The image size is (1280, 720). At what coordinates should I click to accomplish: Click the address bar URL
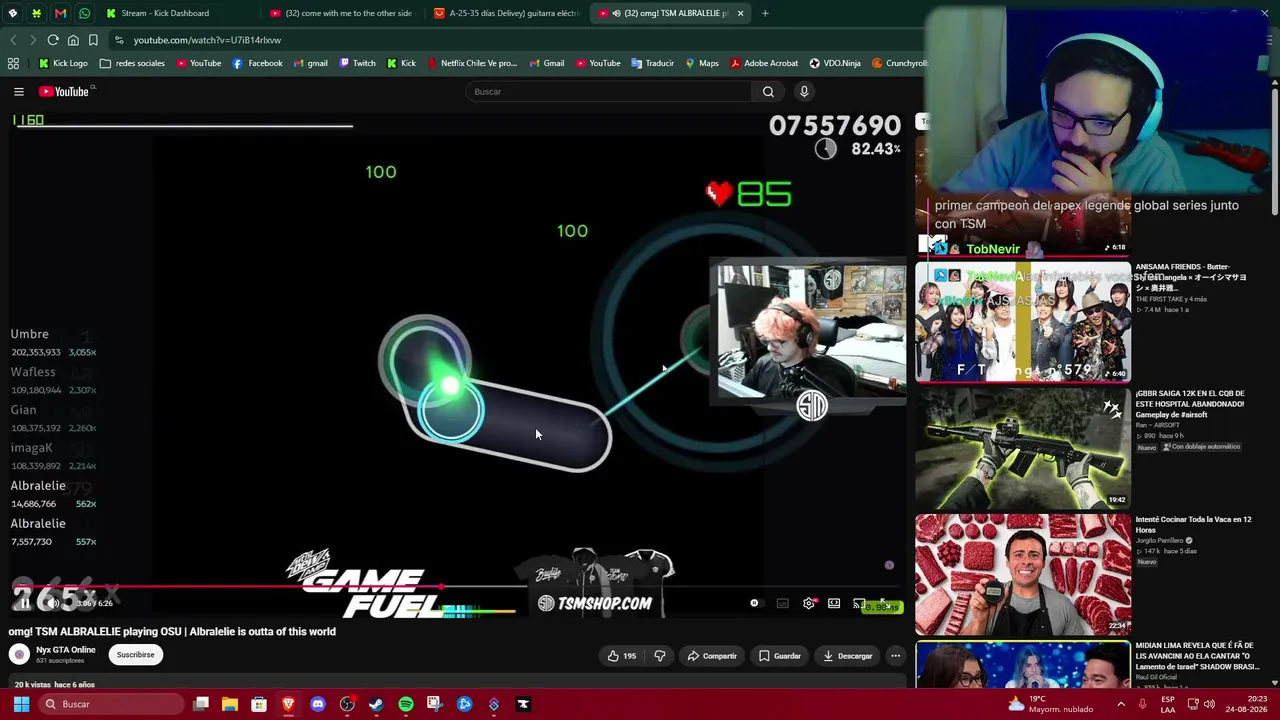tap(207, 40)
